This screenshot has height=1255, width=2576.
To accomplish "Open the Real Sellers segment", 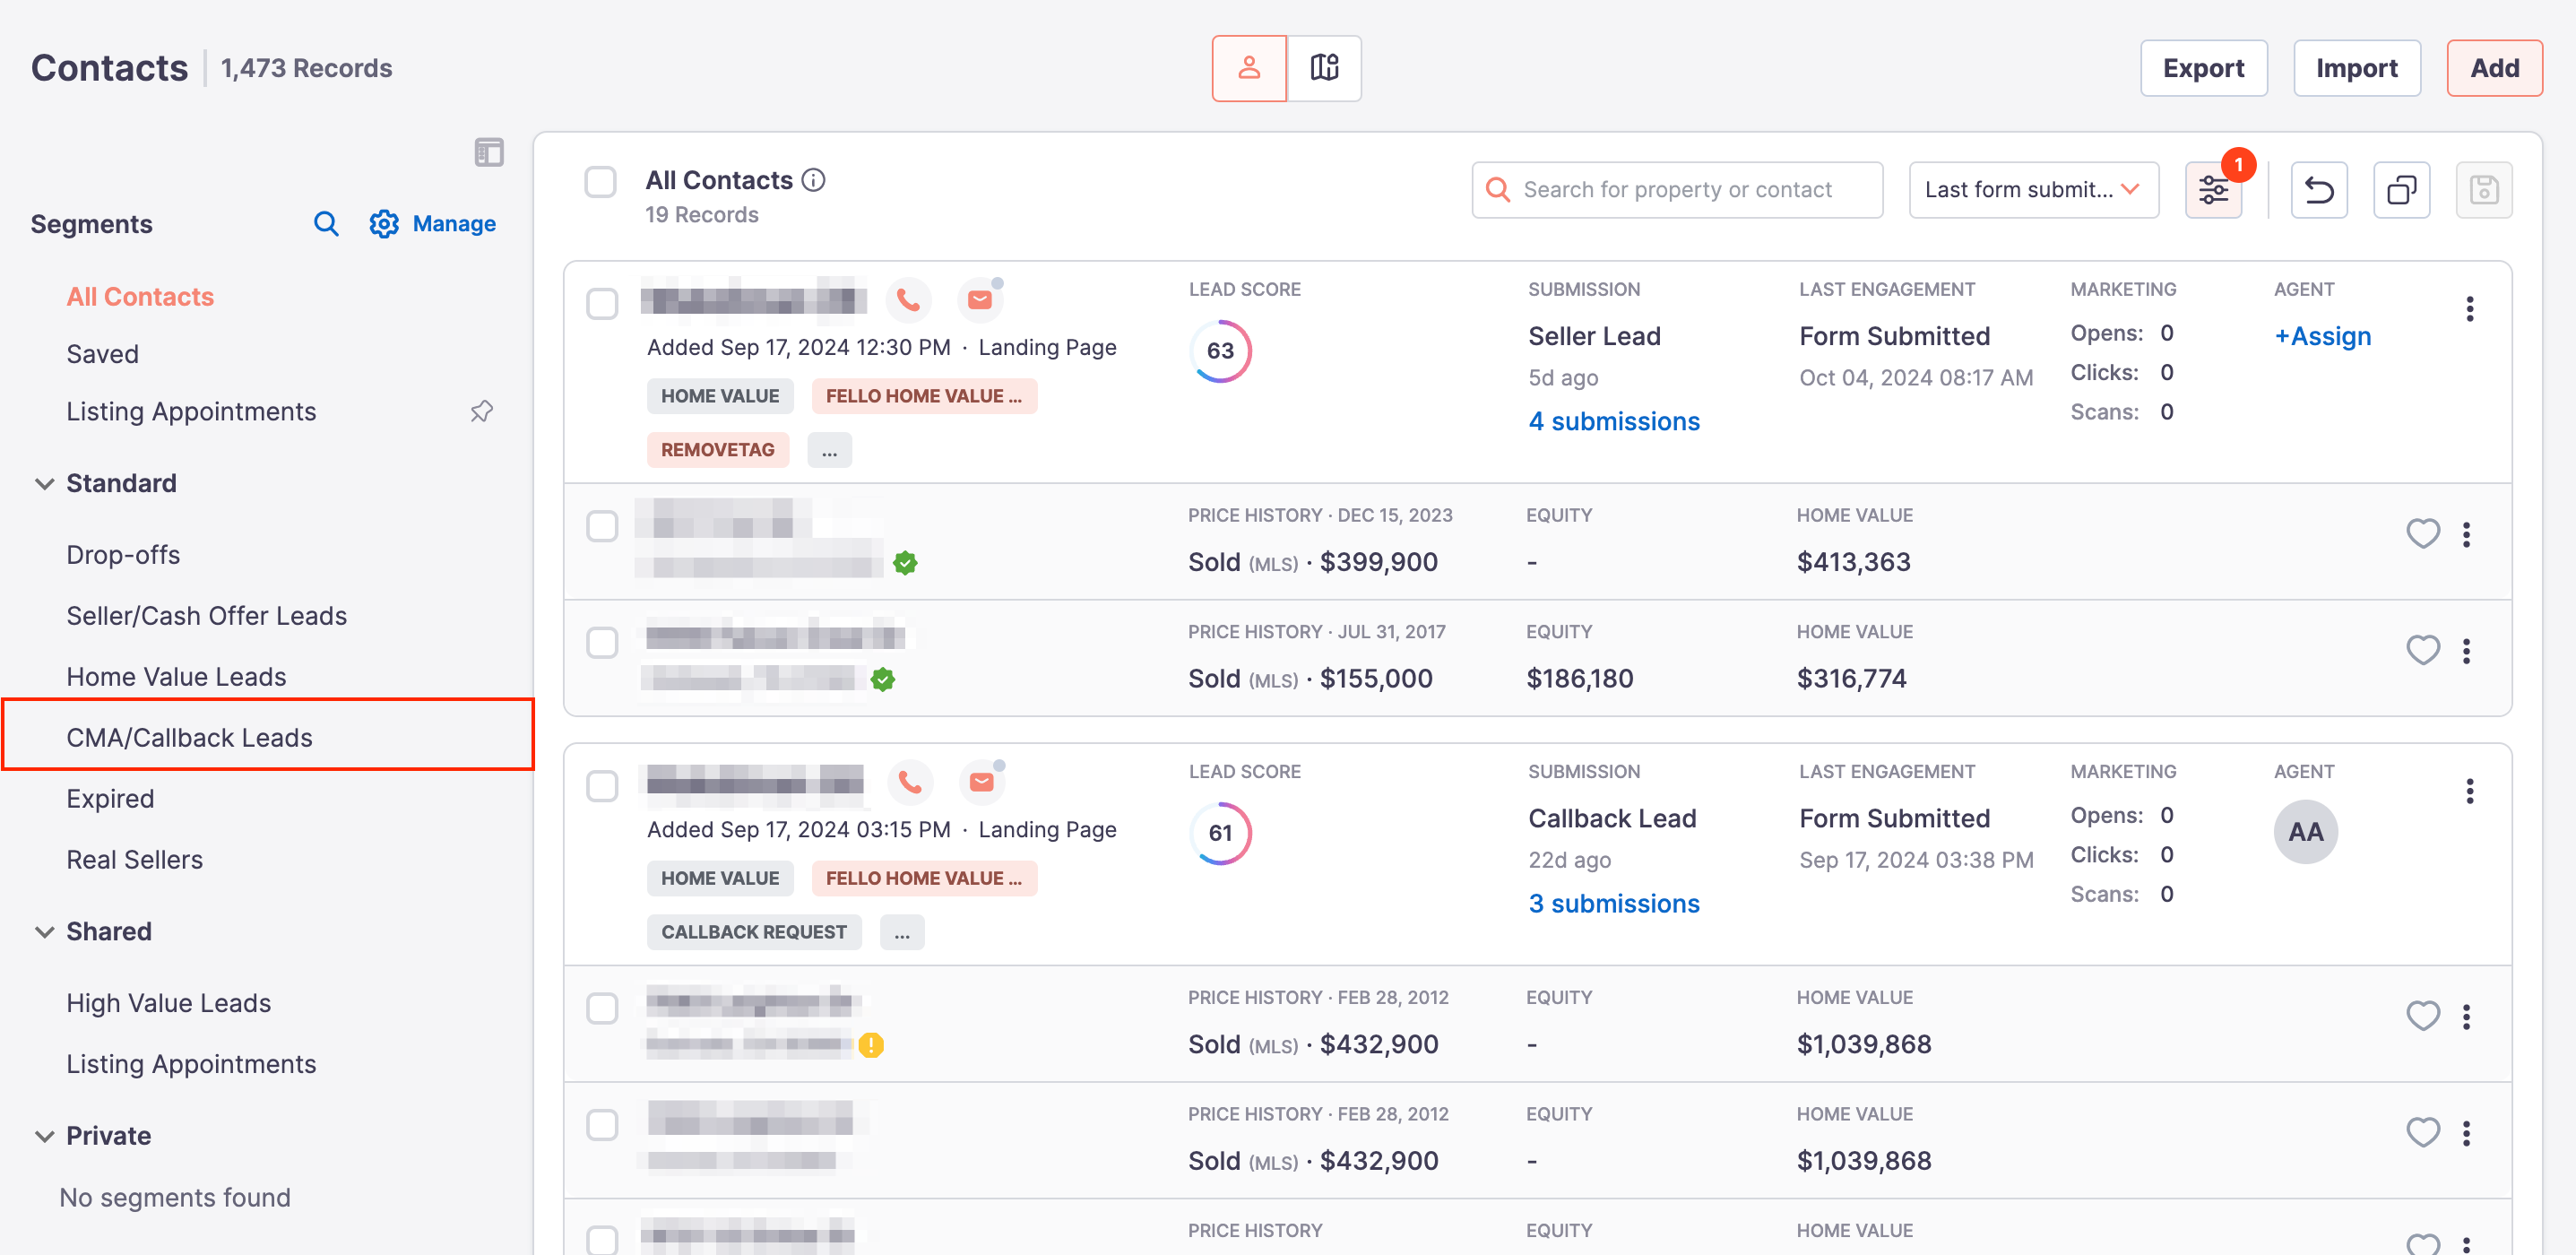I will pyautogui.click(x=134, y=859).
